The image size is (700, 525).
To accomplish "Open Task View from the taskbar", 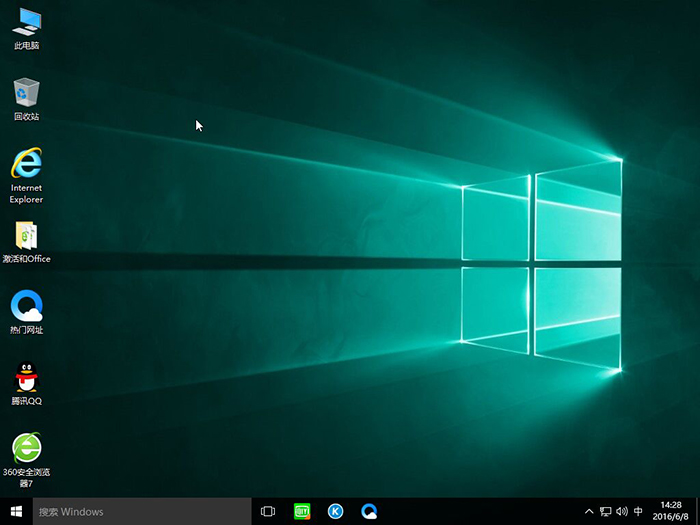I will 268,511.
